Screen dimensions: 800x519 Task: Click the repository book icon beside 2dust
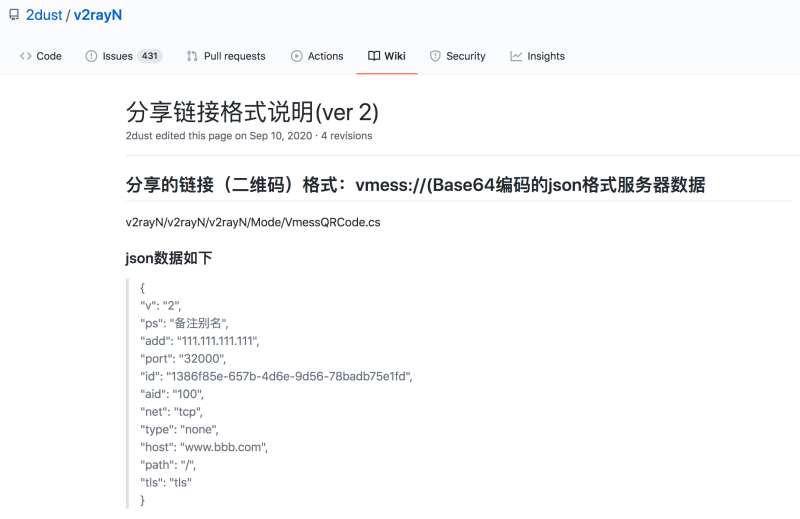[14, 15]
